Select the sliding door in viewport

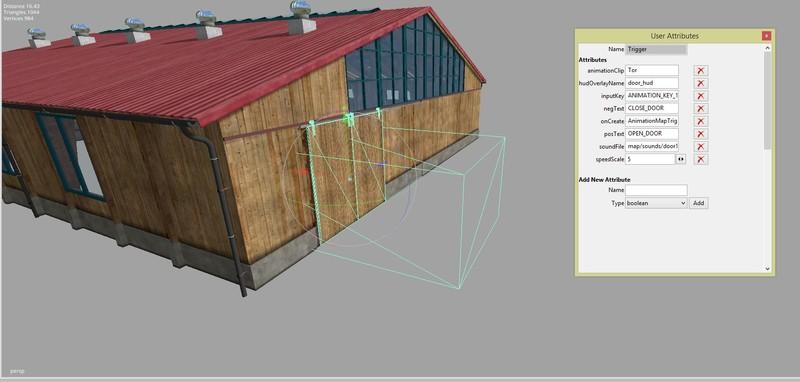tap(338, 179)
